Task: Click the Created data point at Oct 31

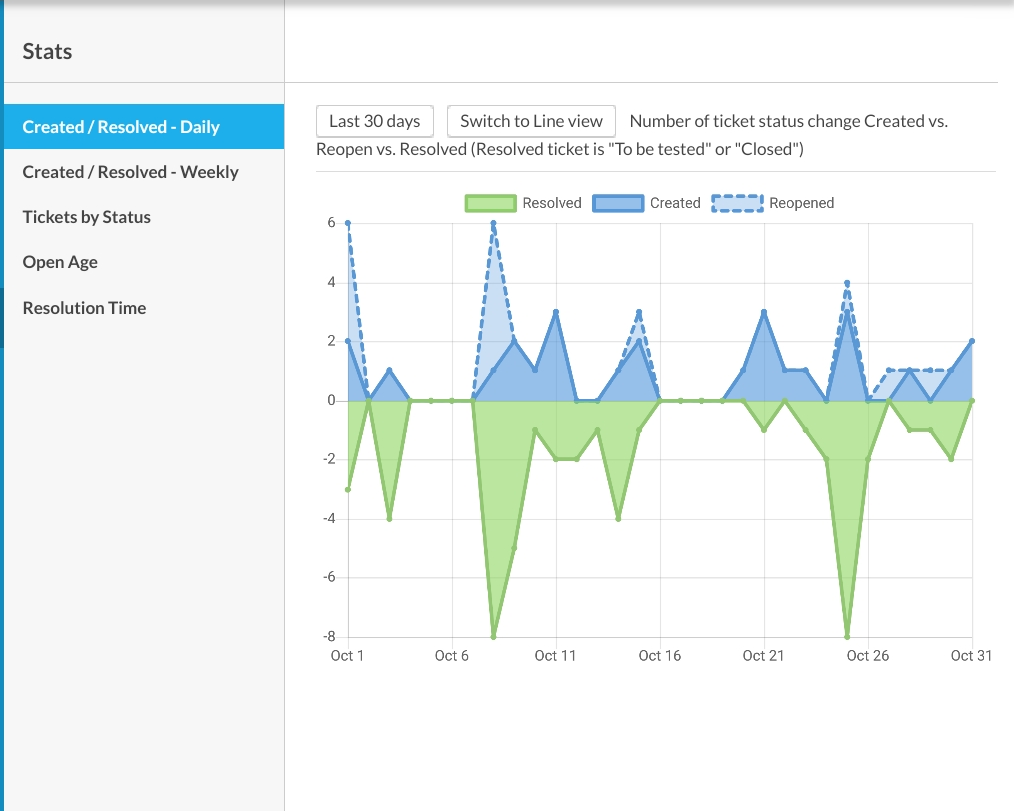Action: tap(972, 341)
